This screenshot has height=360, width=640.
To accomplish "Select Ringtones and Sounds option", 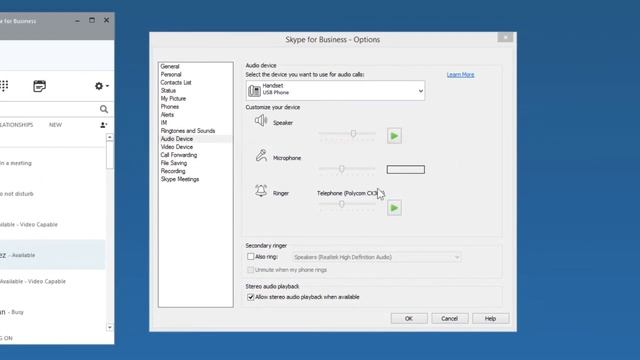I will (x=188, y=131).
